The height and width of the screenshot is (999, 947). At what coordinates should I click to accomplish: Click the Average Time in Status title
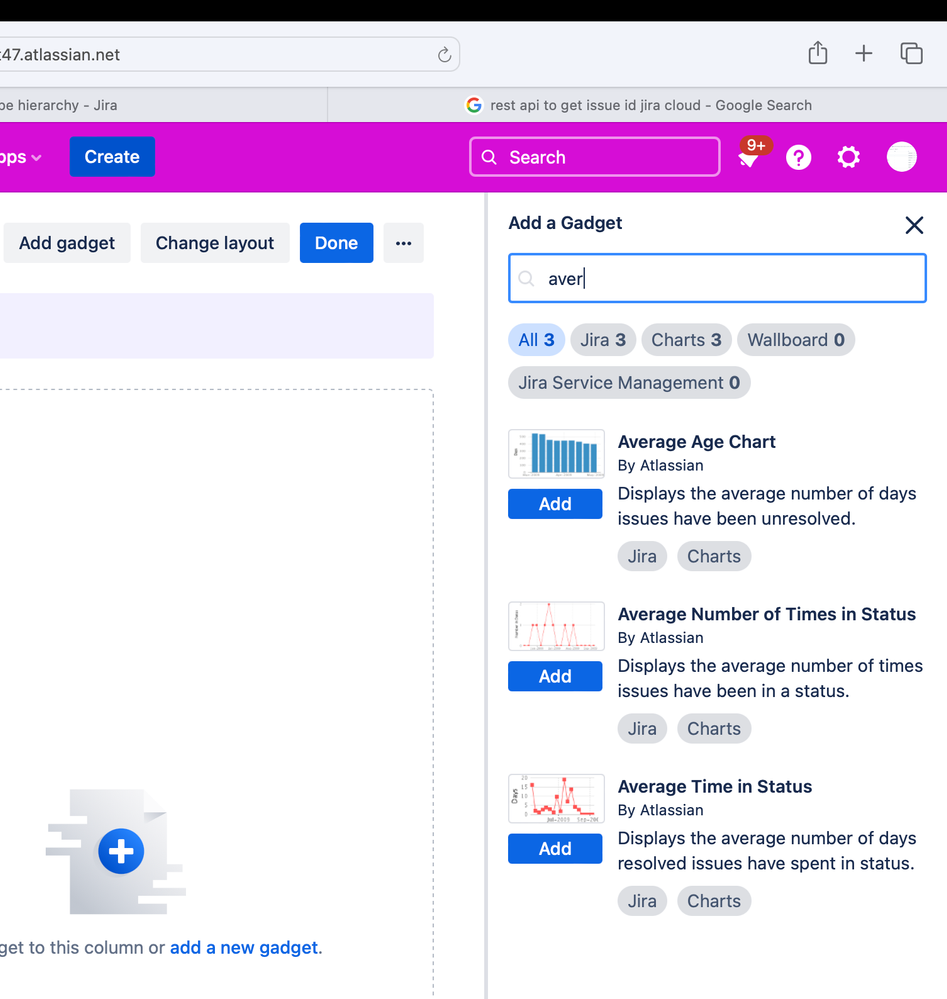tap(714, 786)
